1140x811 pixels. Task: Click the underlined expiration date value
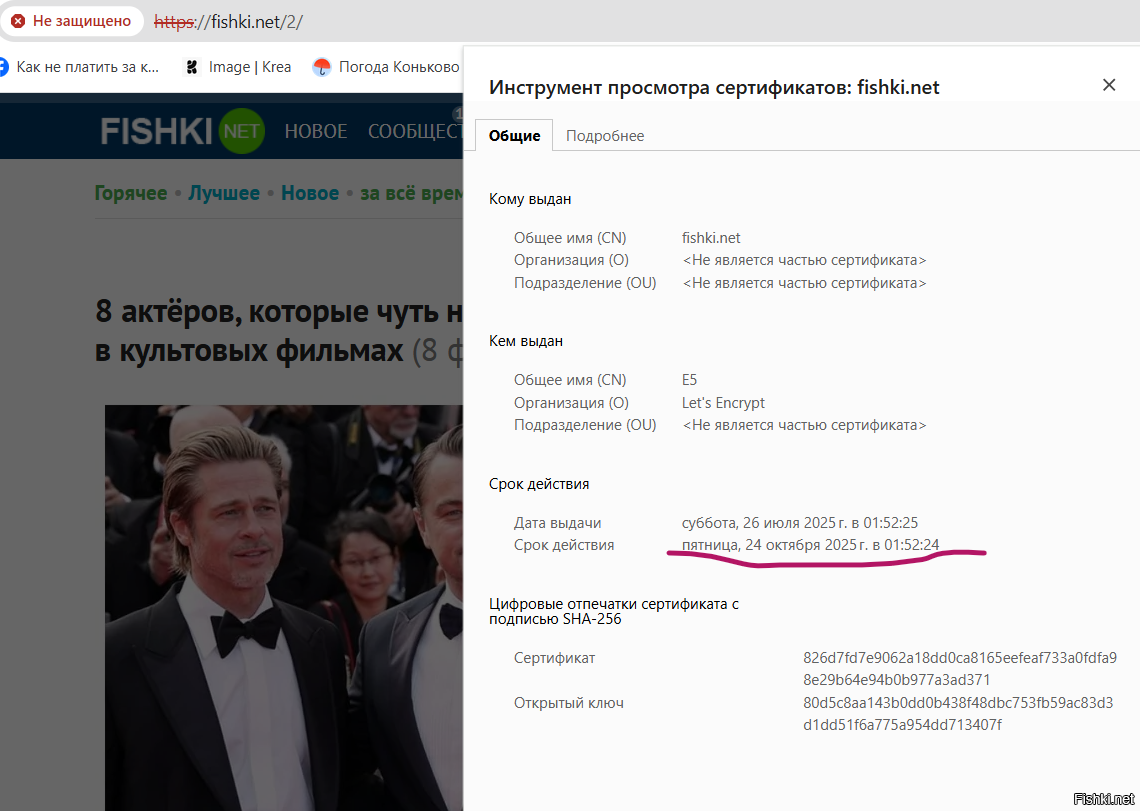[x=810, y=545]
